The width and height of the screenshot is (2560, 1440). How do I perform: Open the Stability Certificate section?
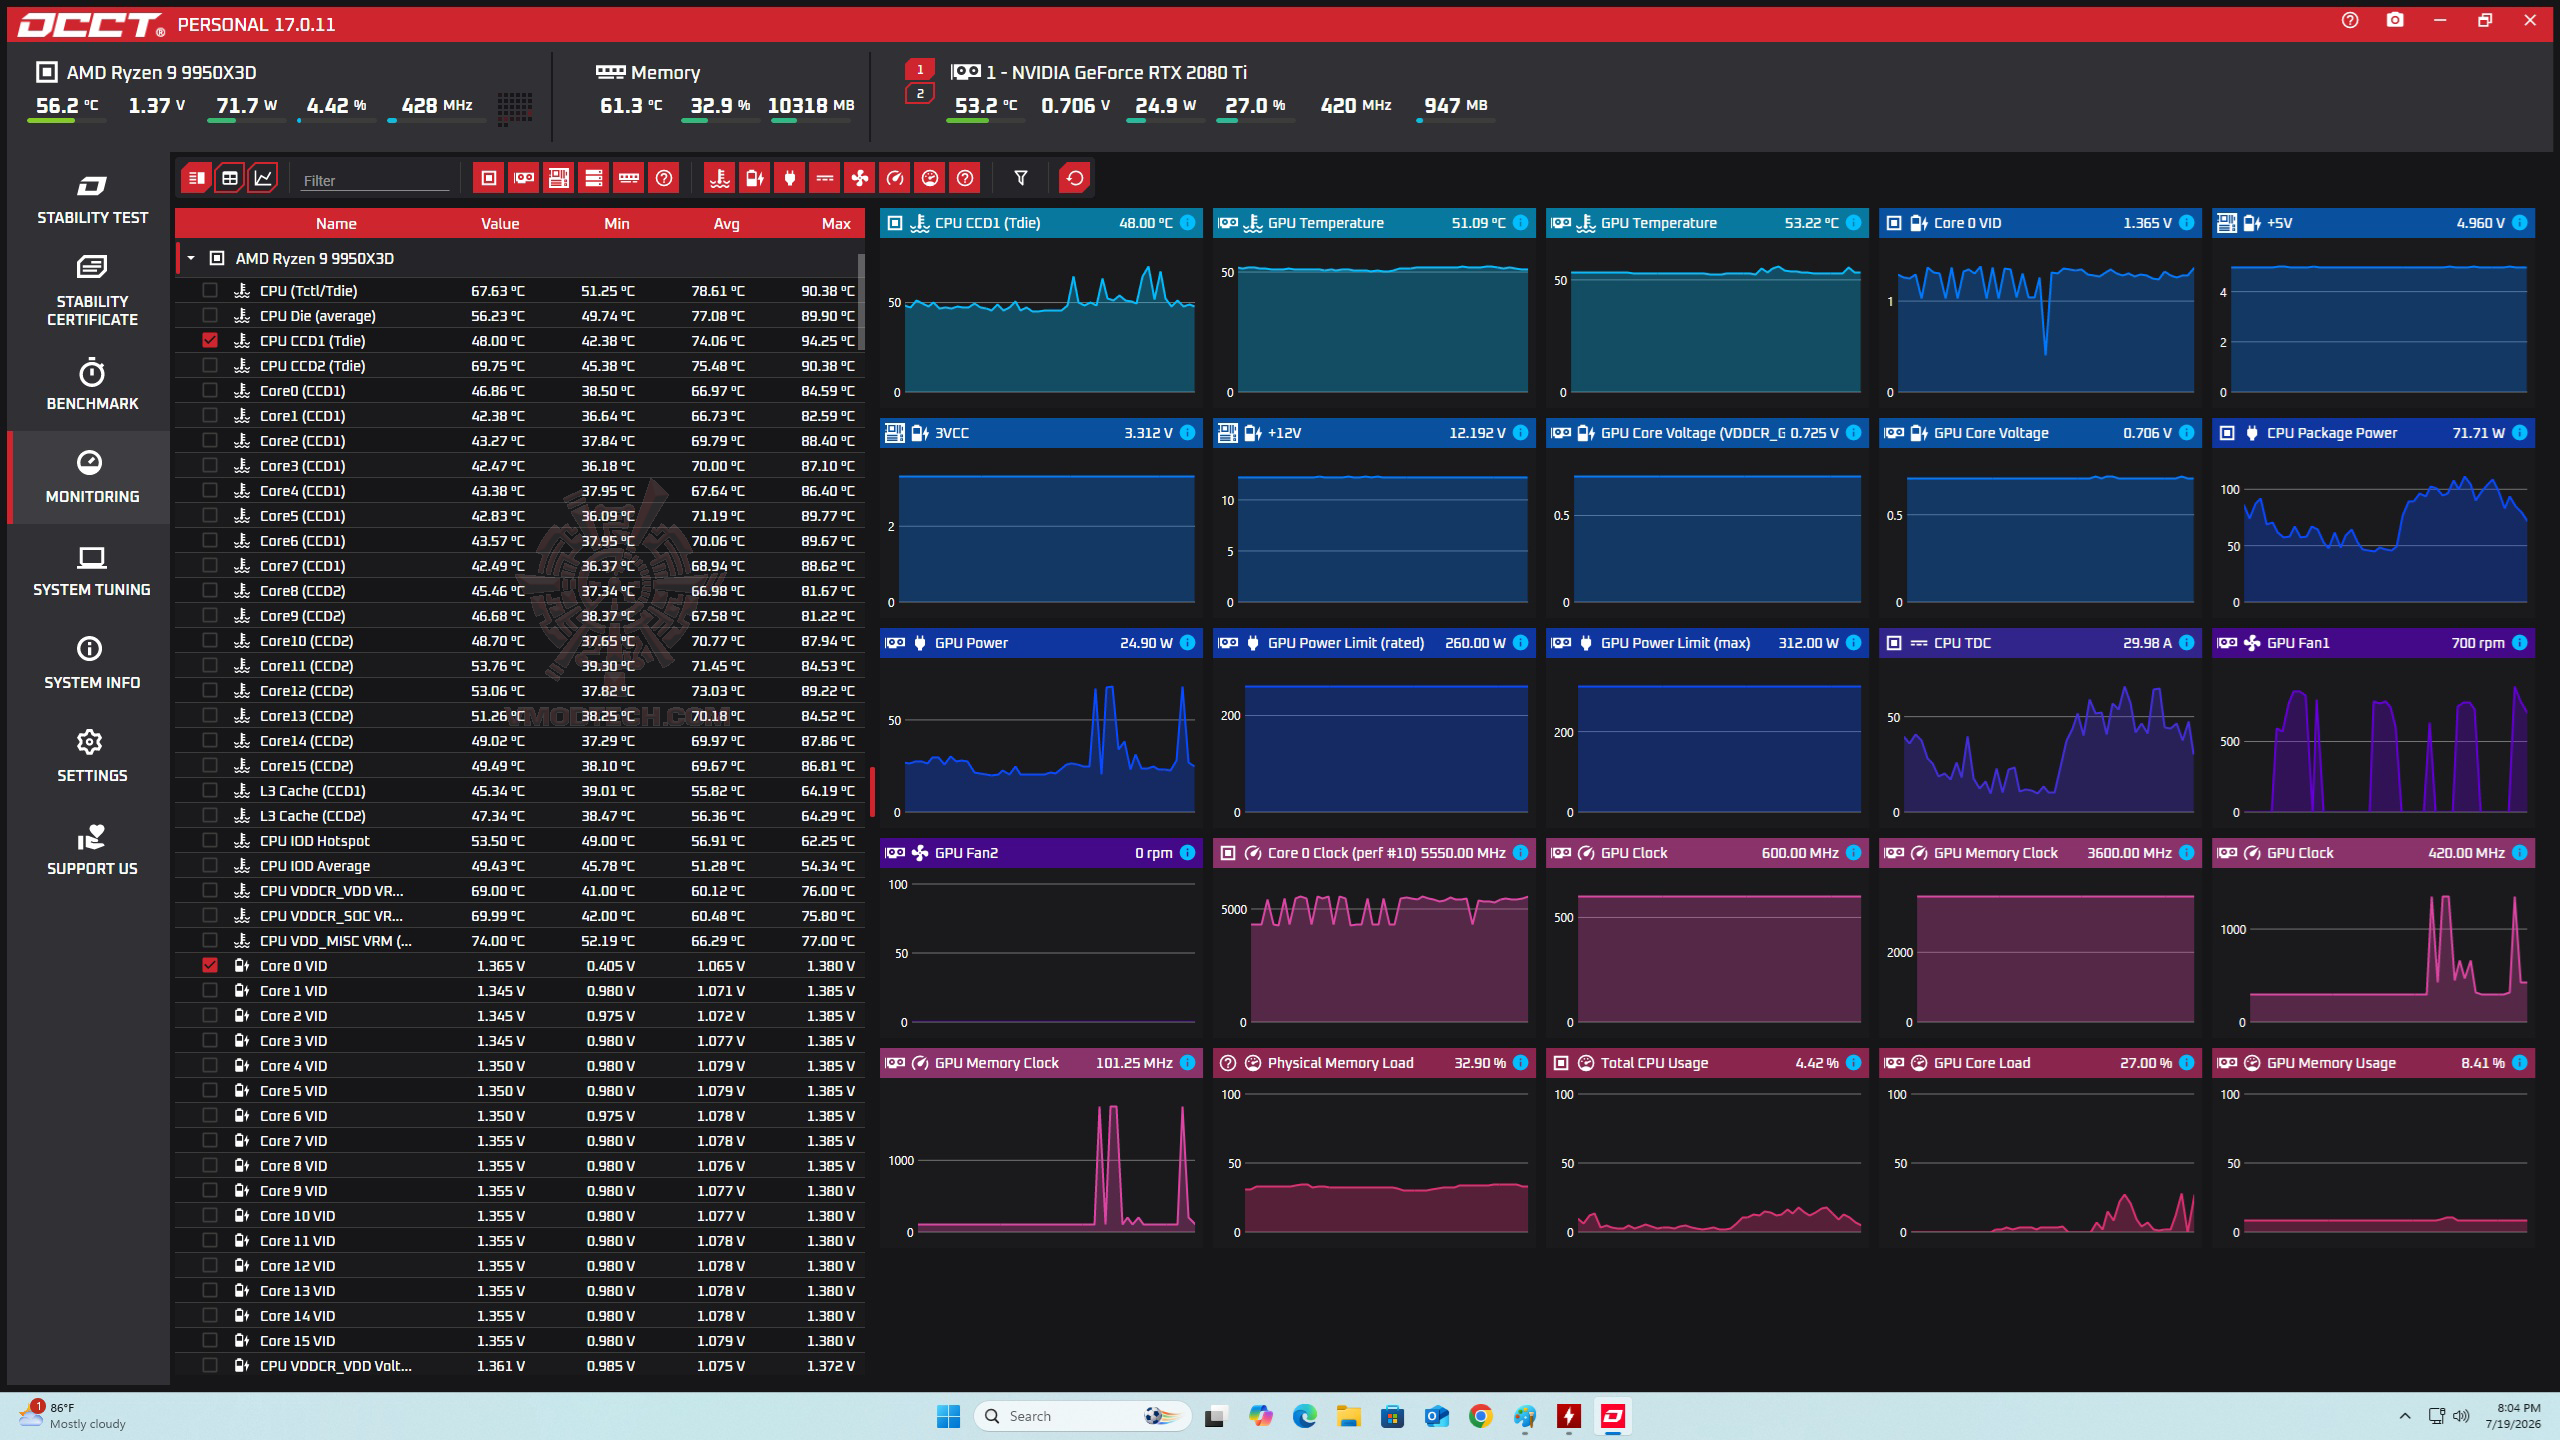pyautogui.click(x=92, y=291)
